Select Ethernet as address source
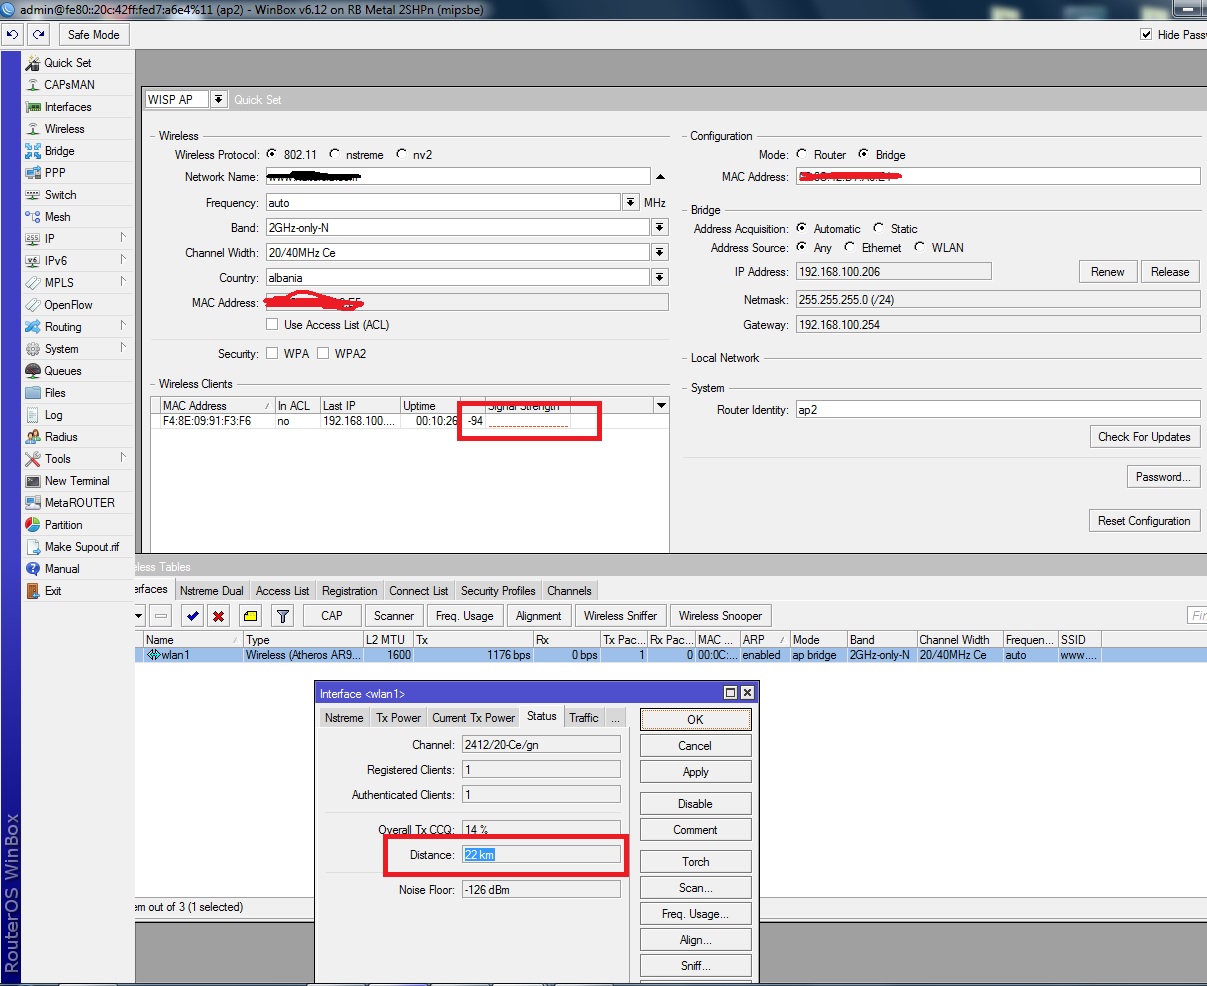The width and height of the screenshot is (1207, 986). tap(849, 248)
